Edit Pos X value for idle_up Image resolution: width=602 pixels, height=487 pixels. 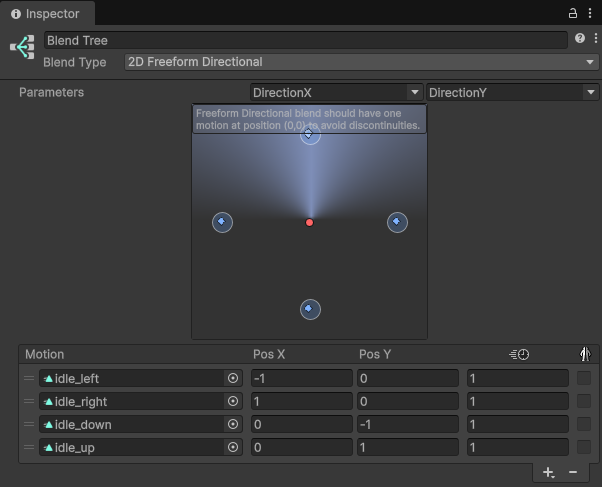pyautogui.click(x=302, y=447)
